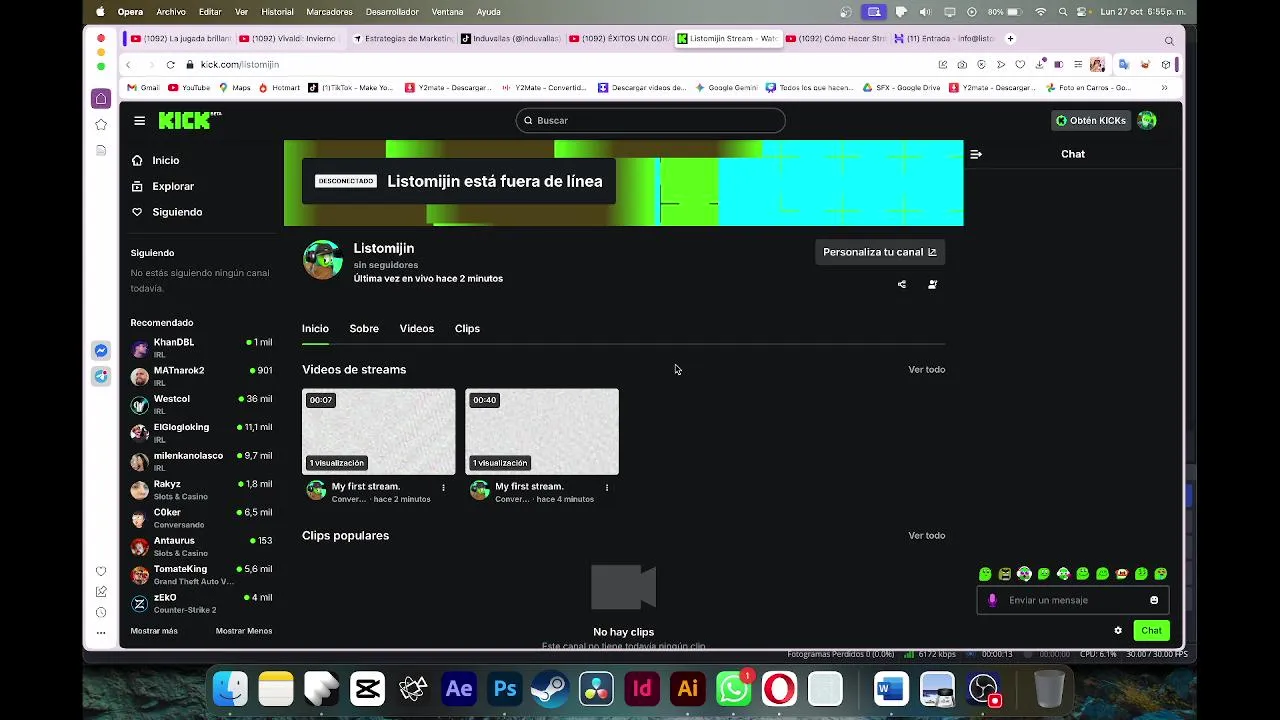Switch to Videos tab
Image resolution: width=1280 pixels, height=720 pixels.
[x=417, y=328]
